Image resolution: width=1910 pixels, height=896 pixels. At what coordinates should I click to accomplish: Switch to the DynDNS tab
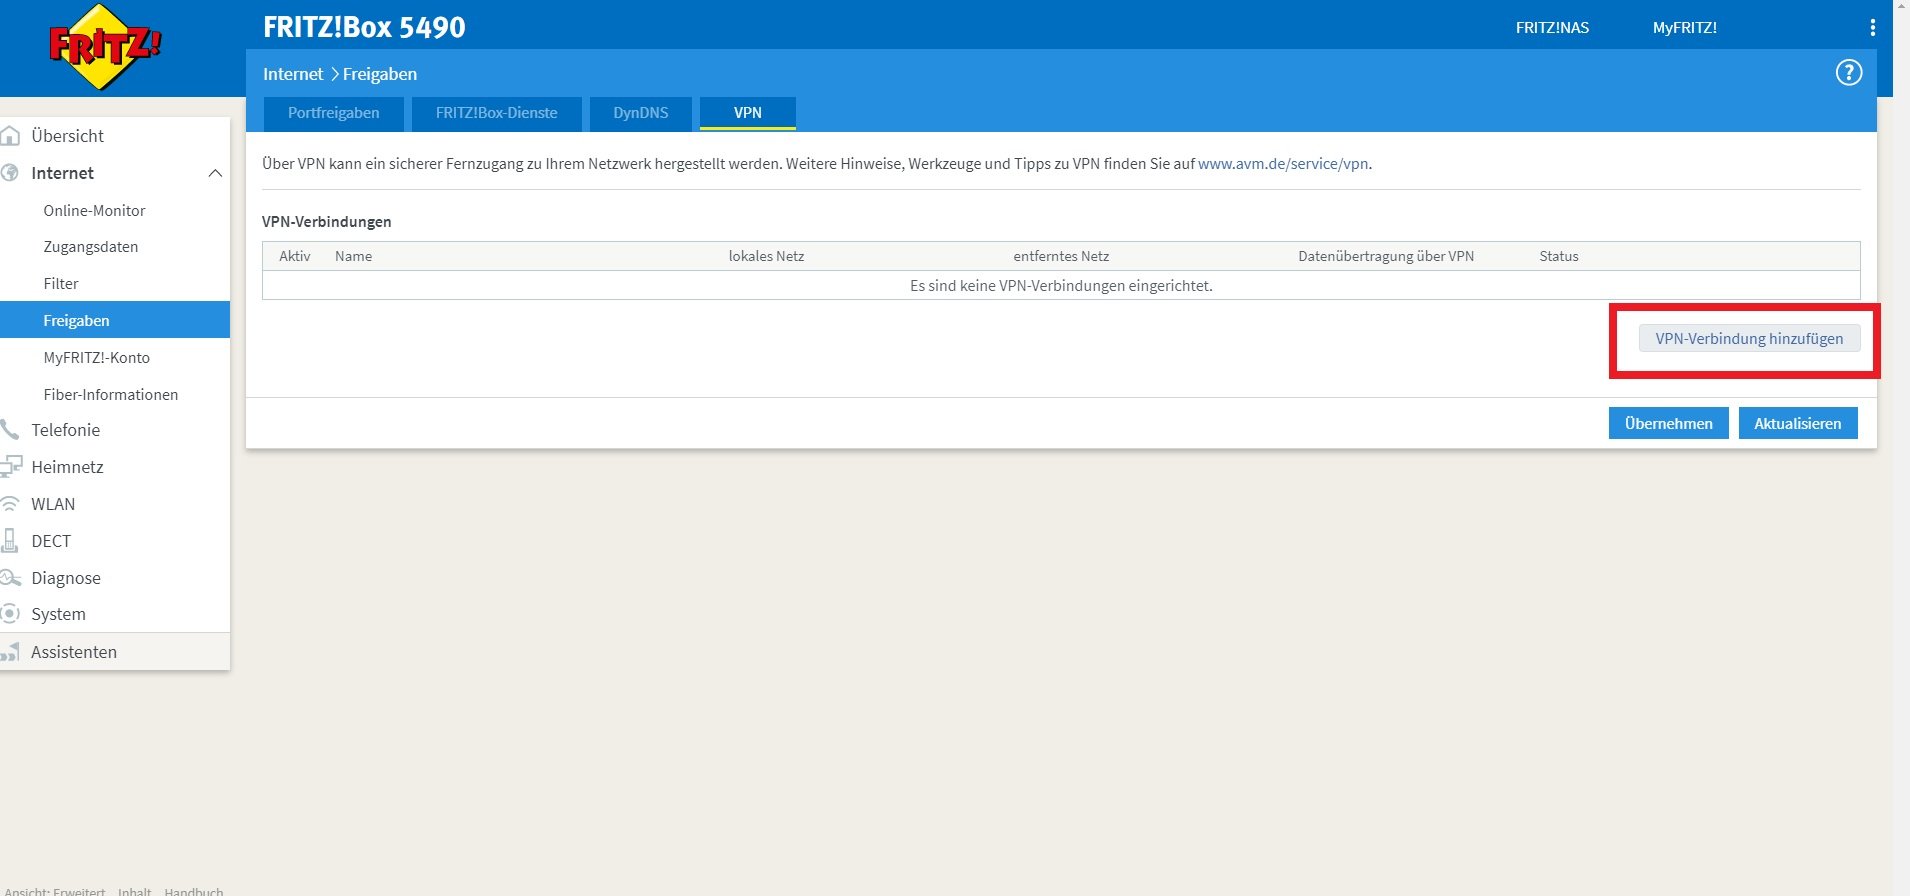641,113
